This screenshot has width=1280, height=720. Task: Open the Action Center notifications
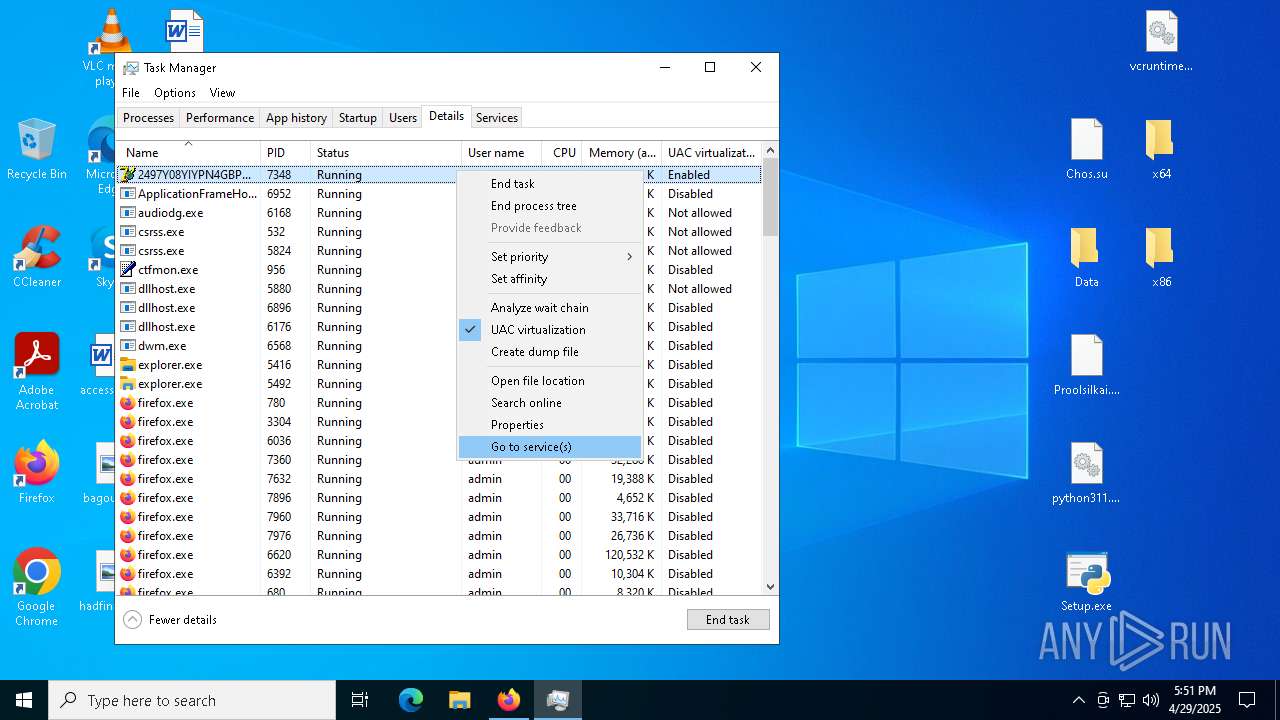pos(1247,700)
